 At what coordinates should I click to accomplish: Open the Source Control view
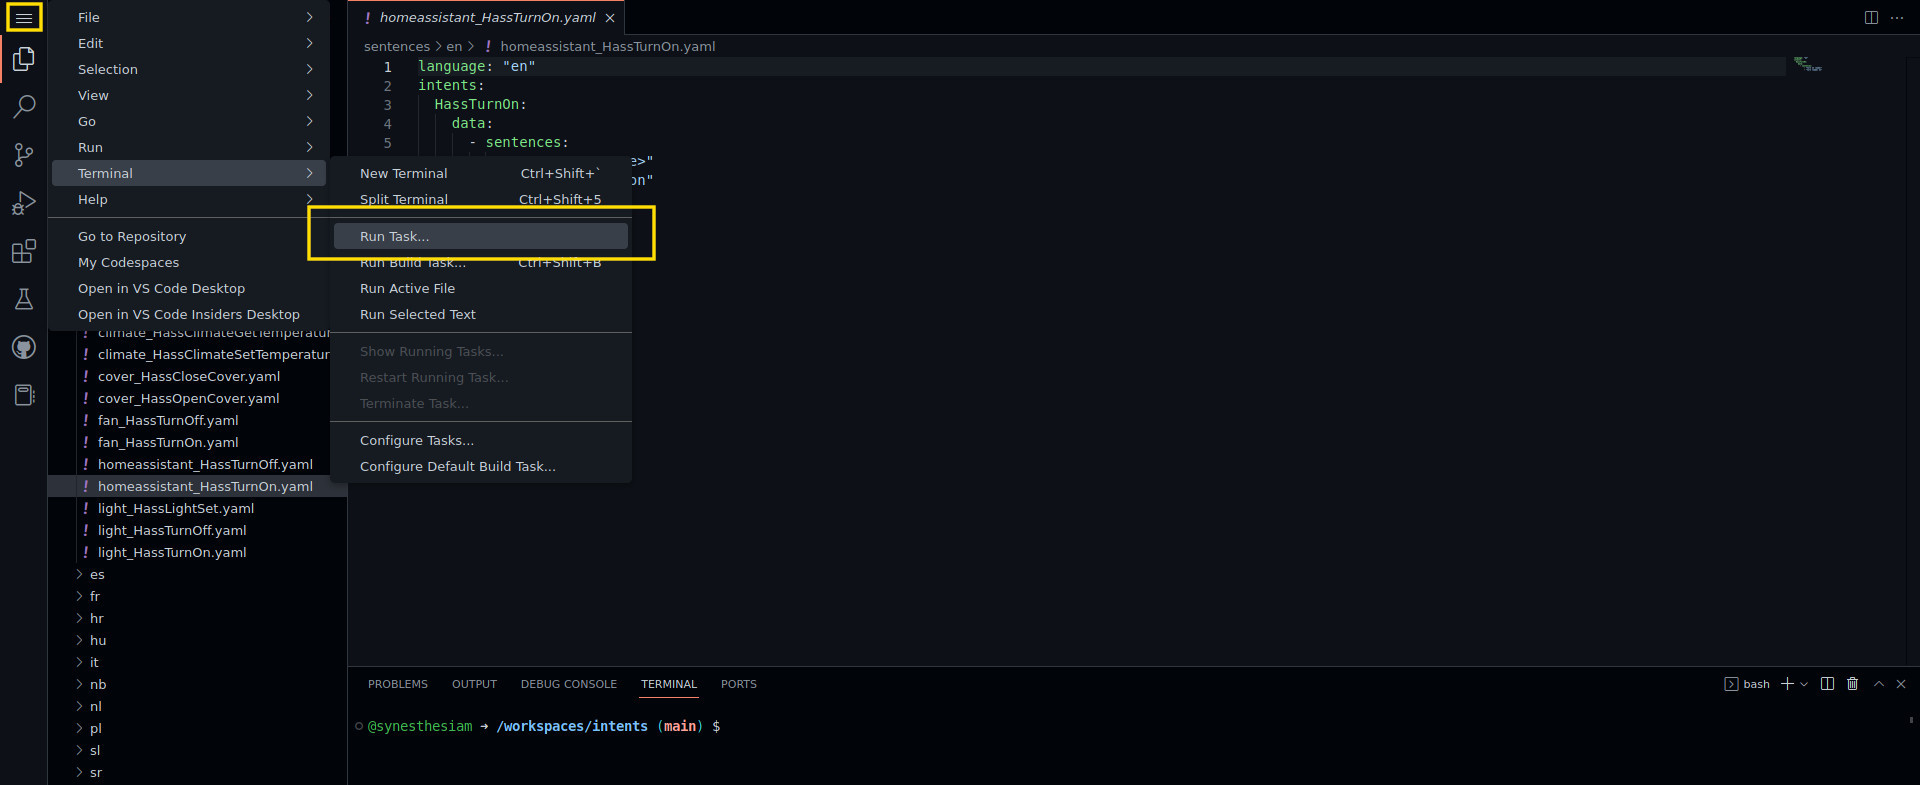click(x=24, y=154)
